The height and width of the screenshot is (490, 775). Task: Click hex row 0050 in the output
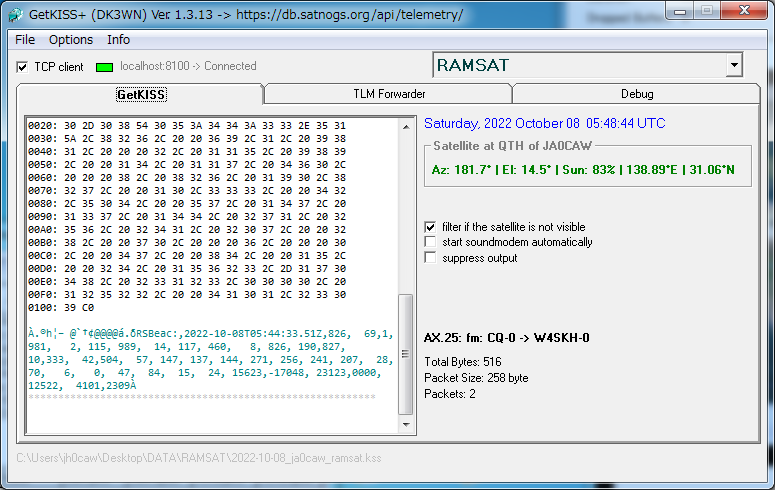pyautogui.click(x=187, y=165)
